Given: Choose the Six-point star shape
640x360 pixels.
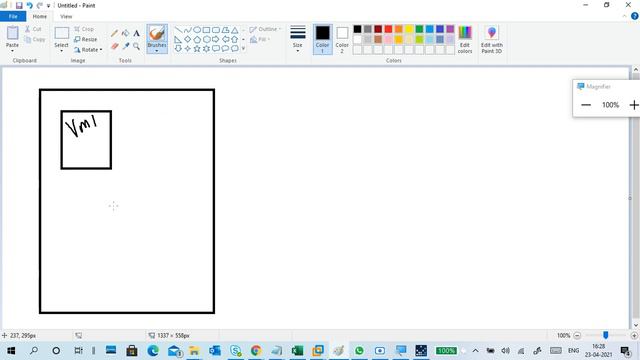Looking at the screenshot, I should click(207, 49).
